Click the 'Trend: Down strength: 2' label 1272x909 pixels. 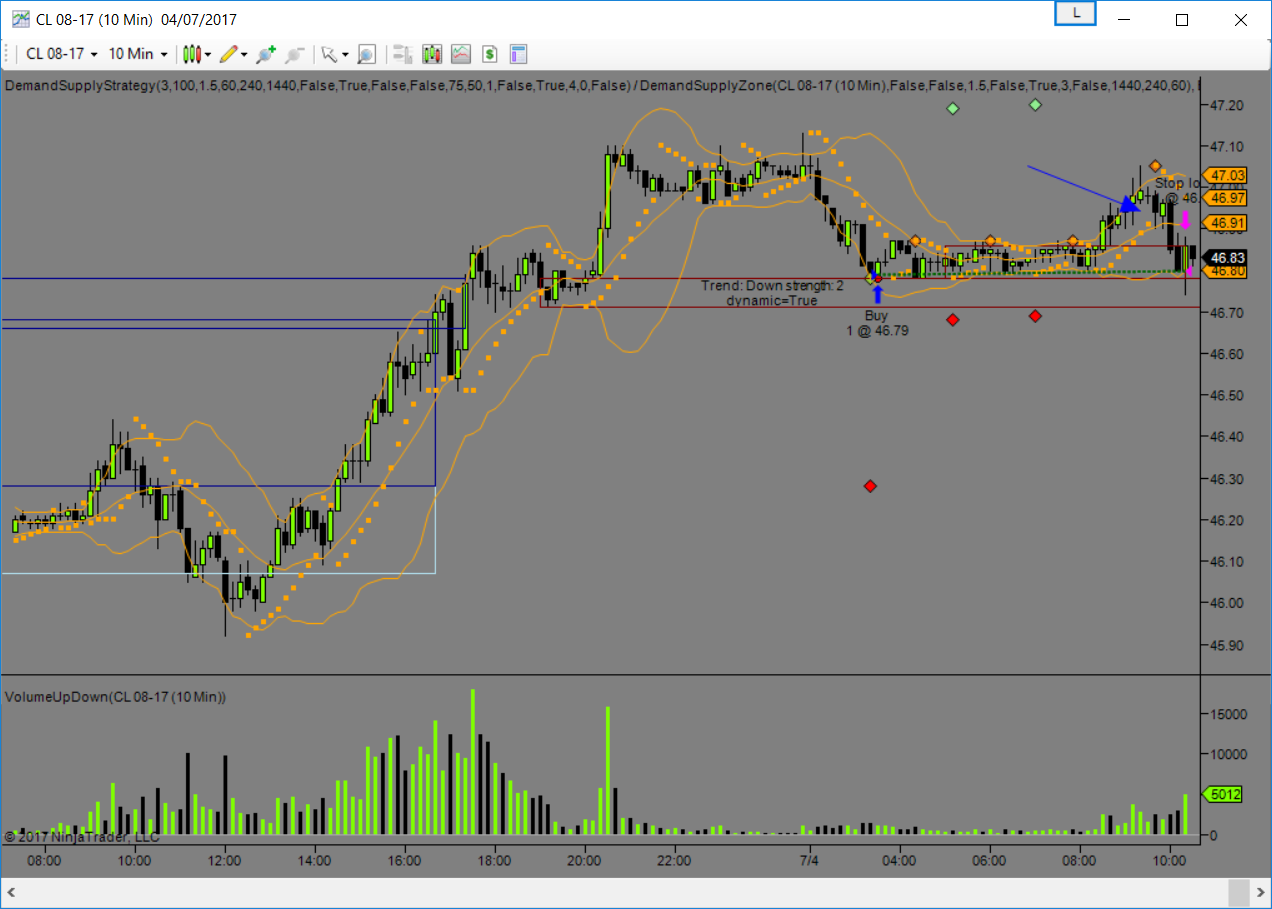tap(772, 286)
